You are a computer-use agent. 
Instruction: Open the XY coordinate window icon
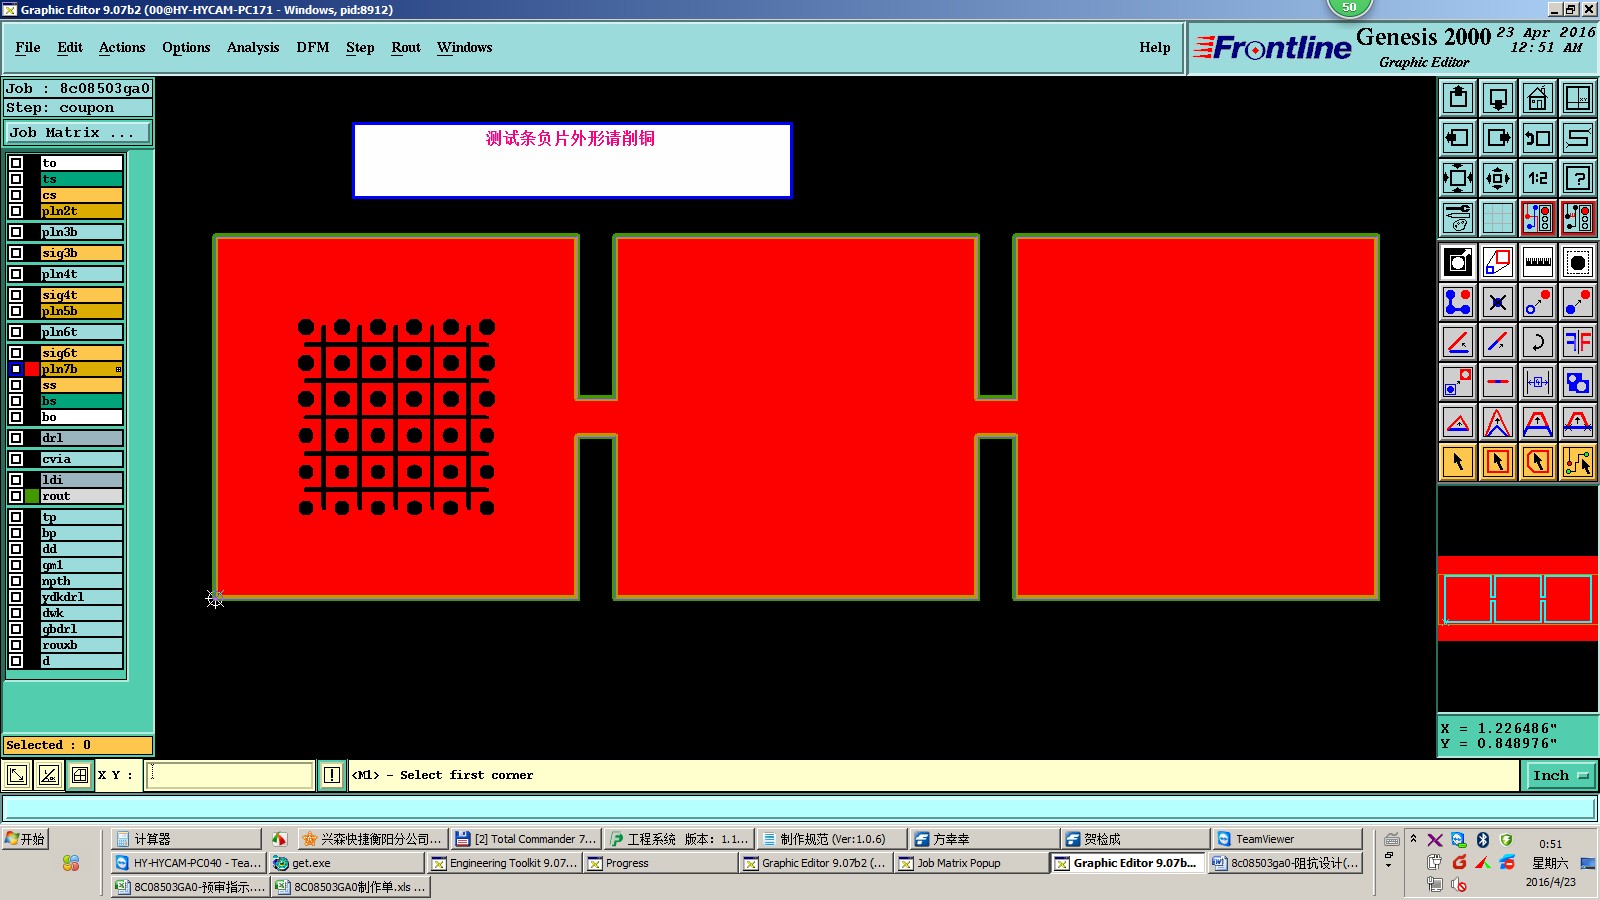(x=1578, y=98)
